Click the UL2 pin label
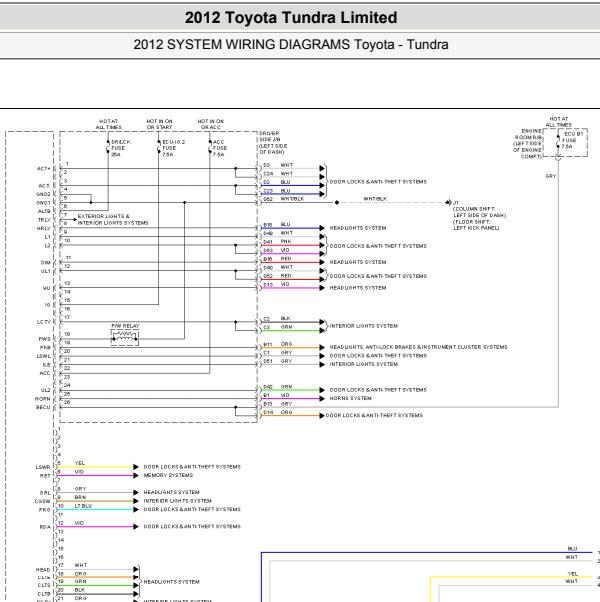 tap(46, 390)
